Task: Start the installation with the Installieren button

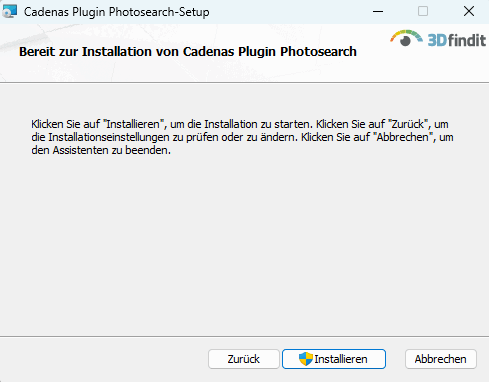Action: 334,359
